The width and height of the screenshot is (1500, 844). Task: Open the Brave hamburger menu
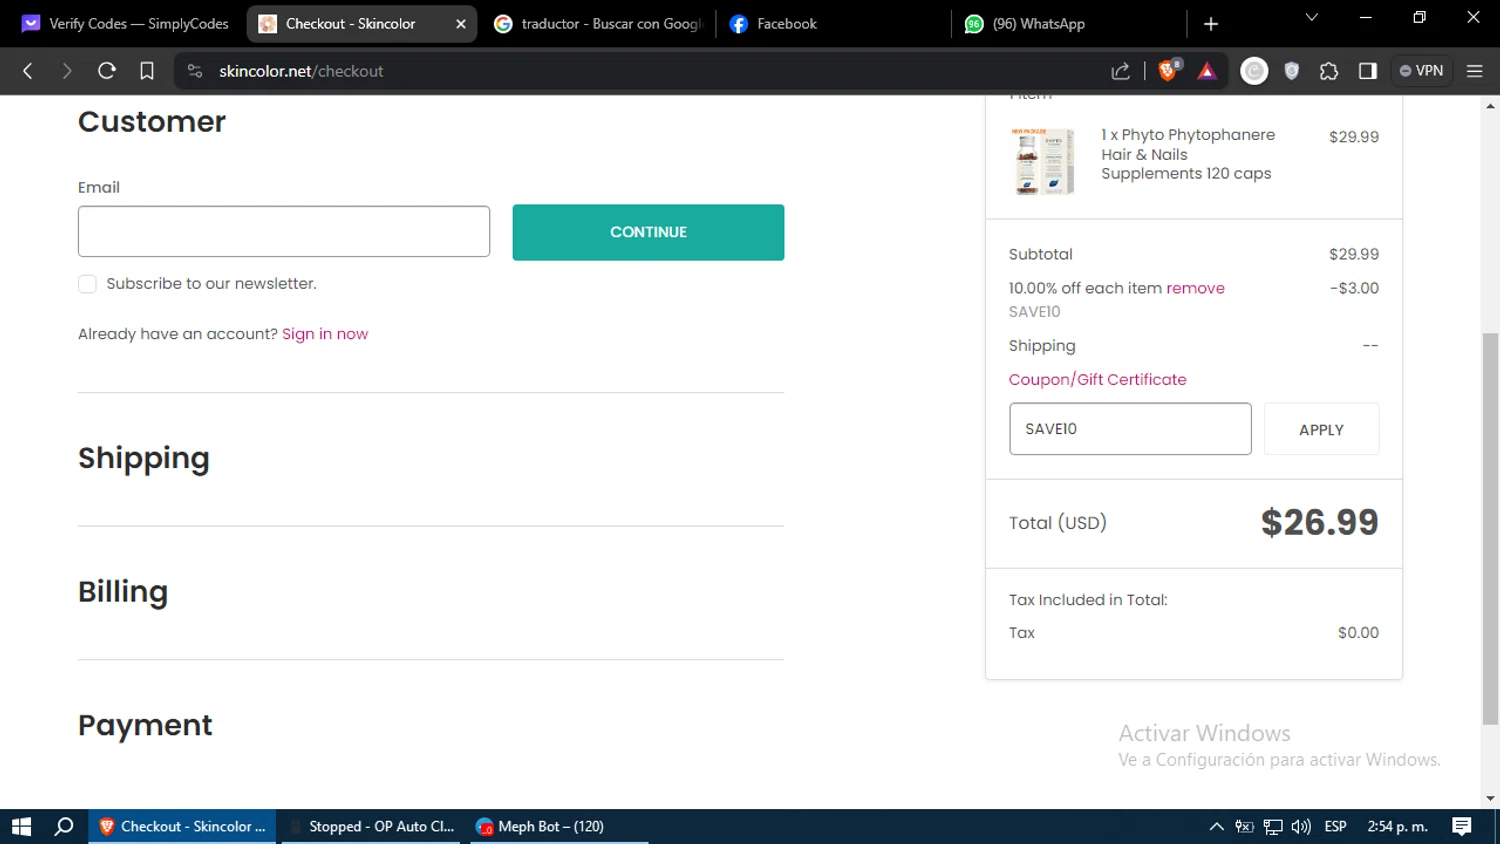point(1475,71)
